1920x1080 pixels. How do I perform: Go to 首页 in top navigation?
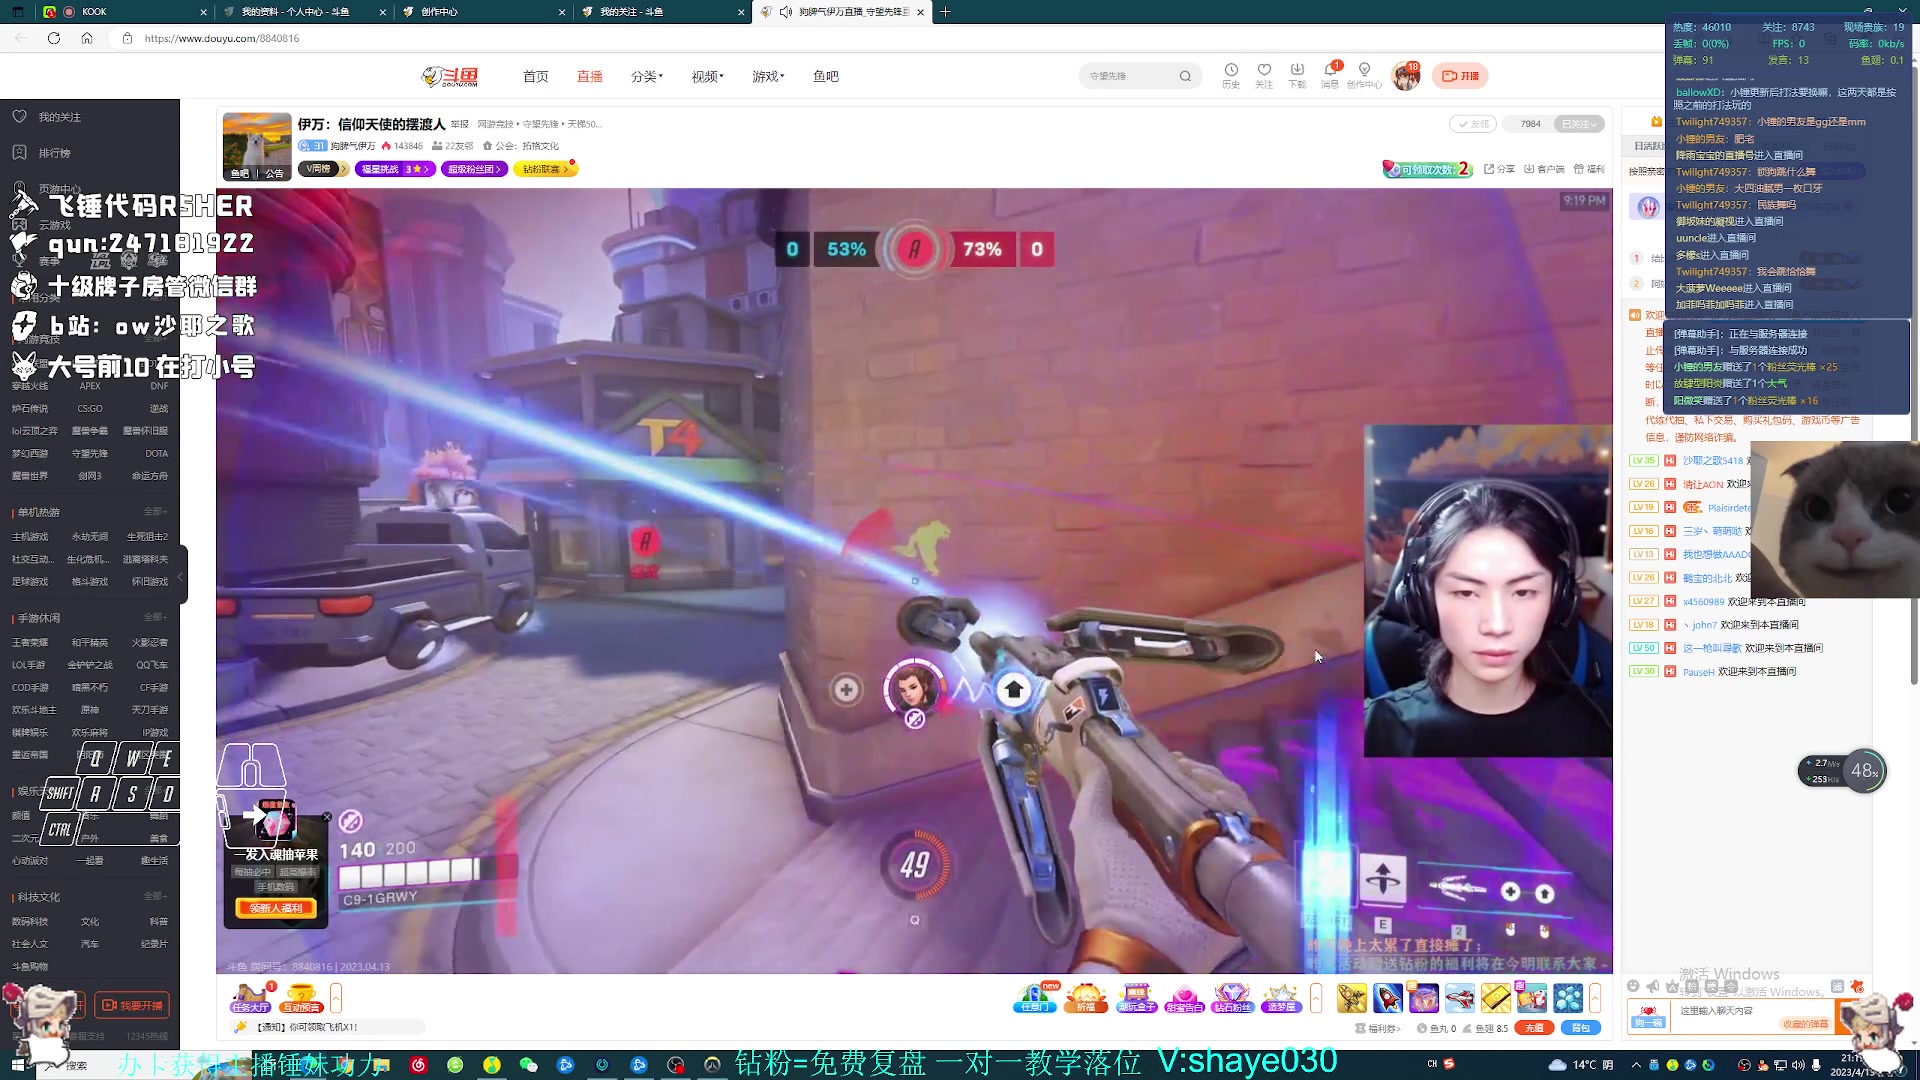point(535,76)
